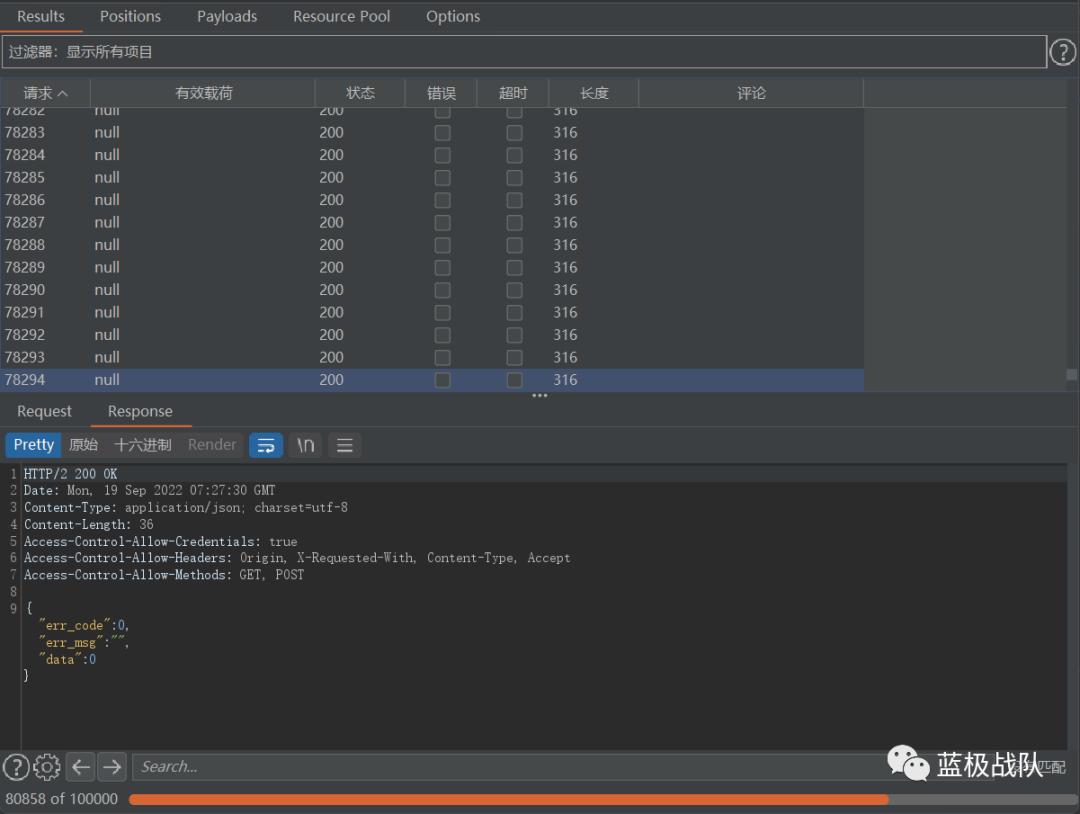The width and height of the screenshot is (1080, 814).
Task: Show the Request tab
Action: click(x=44, y=411)
